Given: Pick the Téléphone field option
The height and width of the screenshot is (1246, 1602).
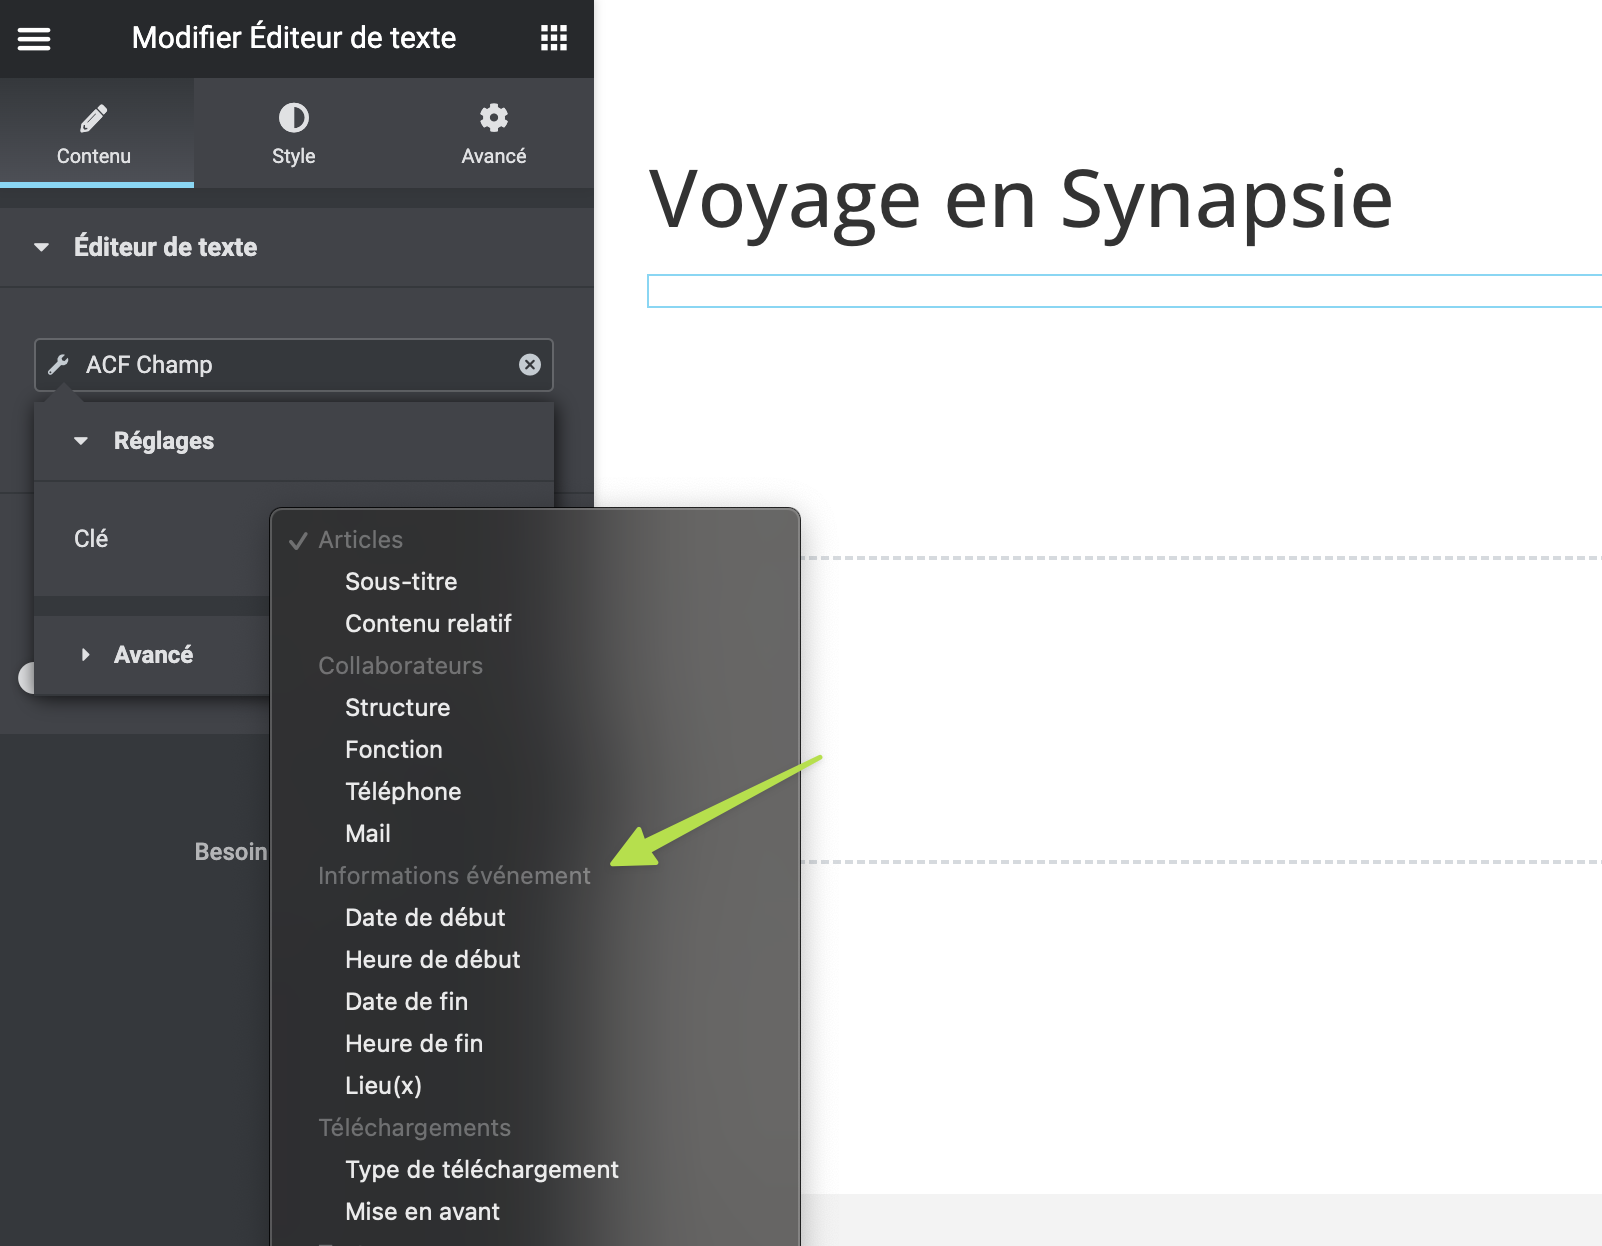Looking at the screenshot, I should click(403, 792).
